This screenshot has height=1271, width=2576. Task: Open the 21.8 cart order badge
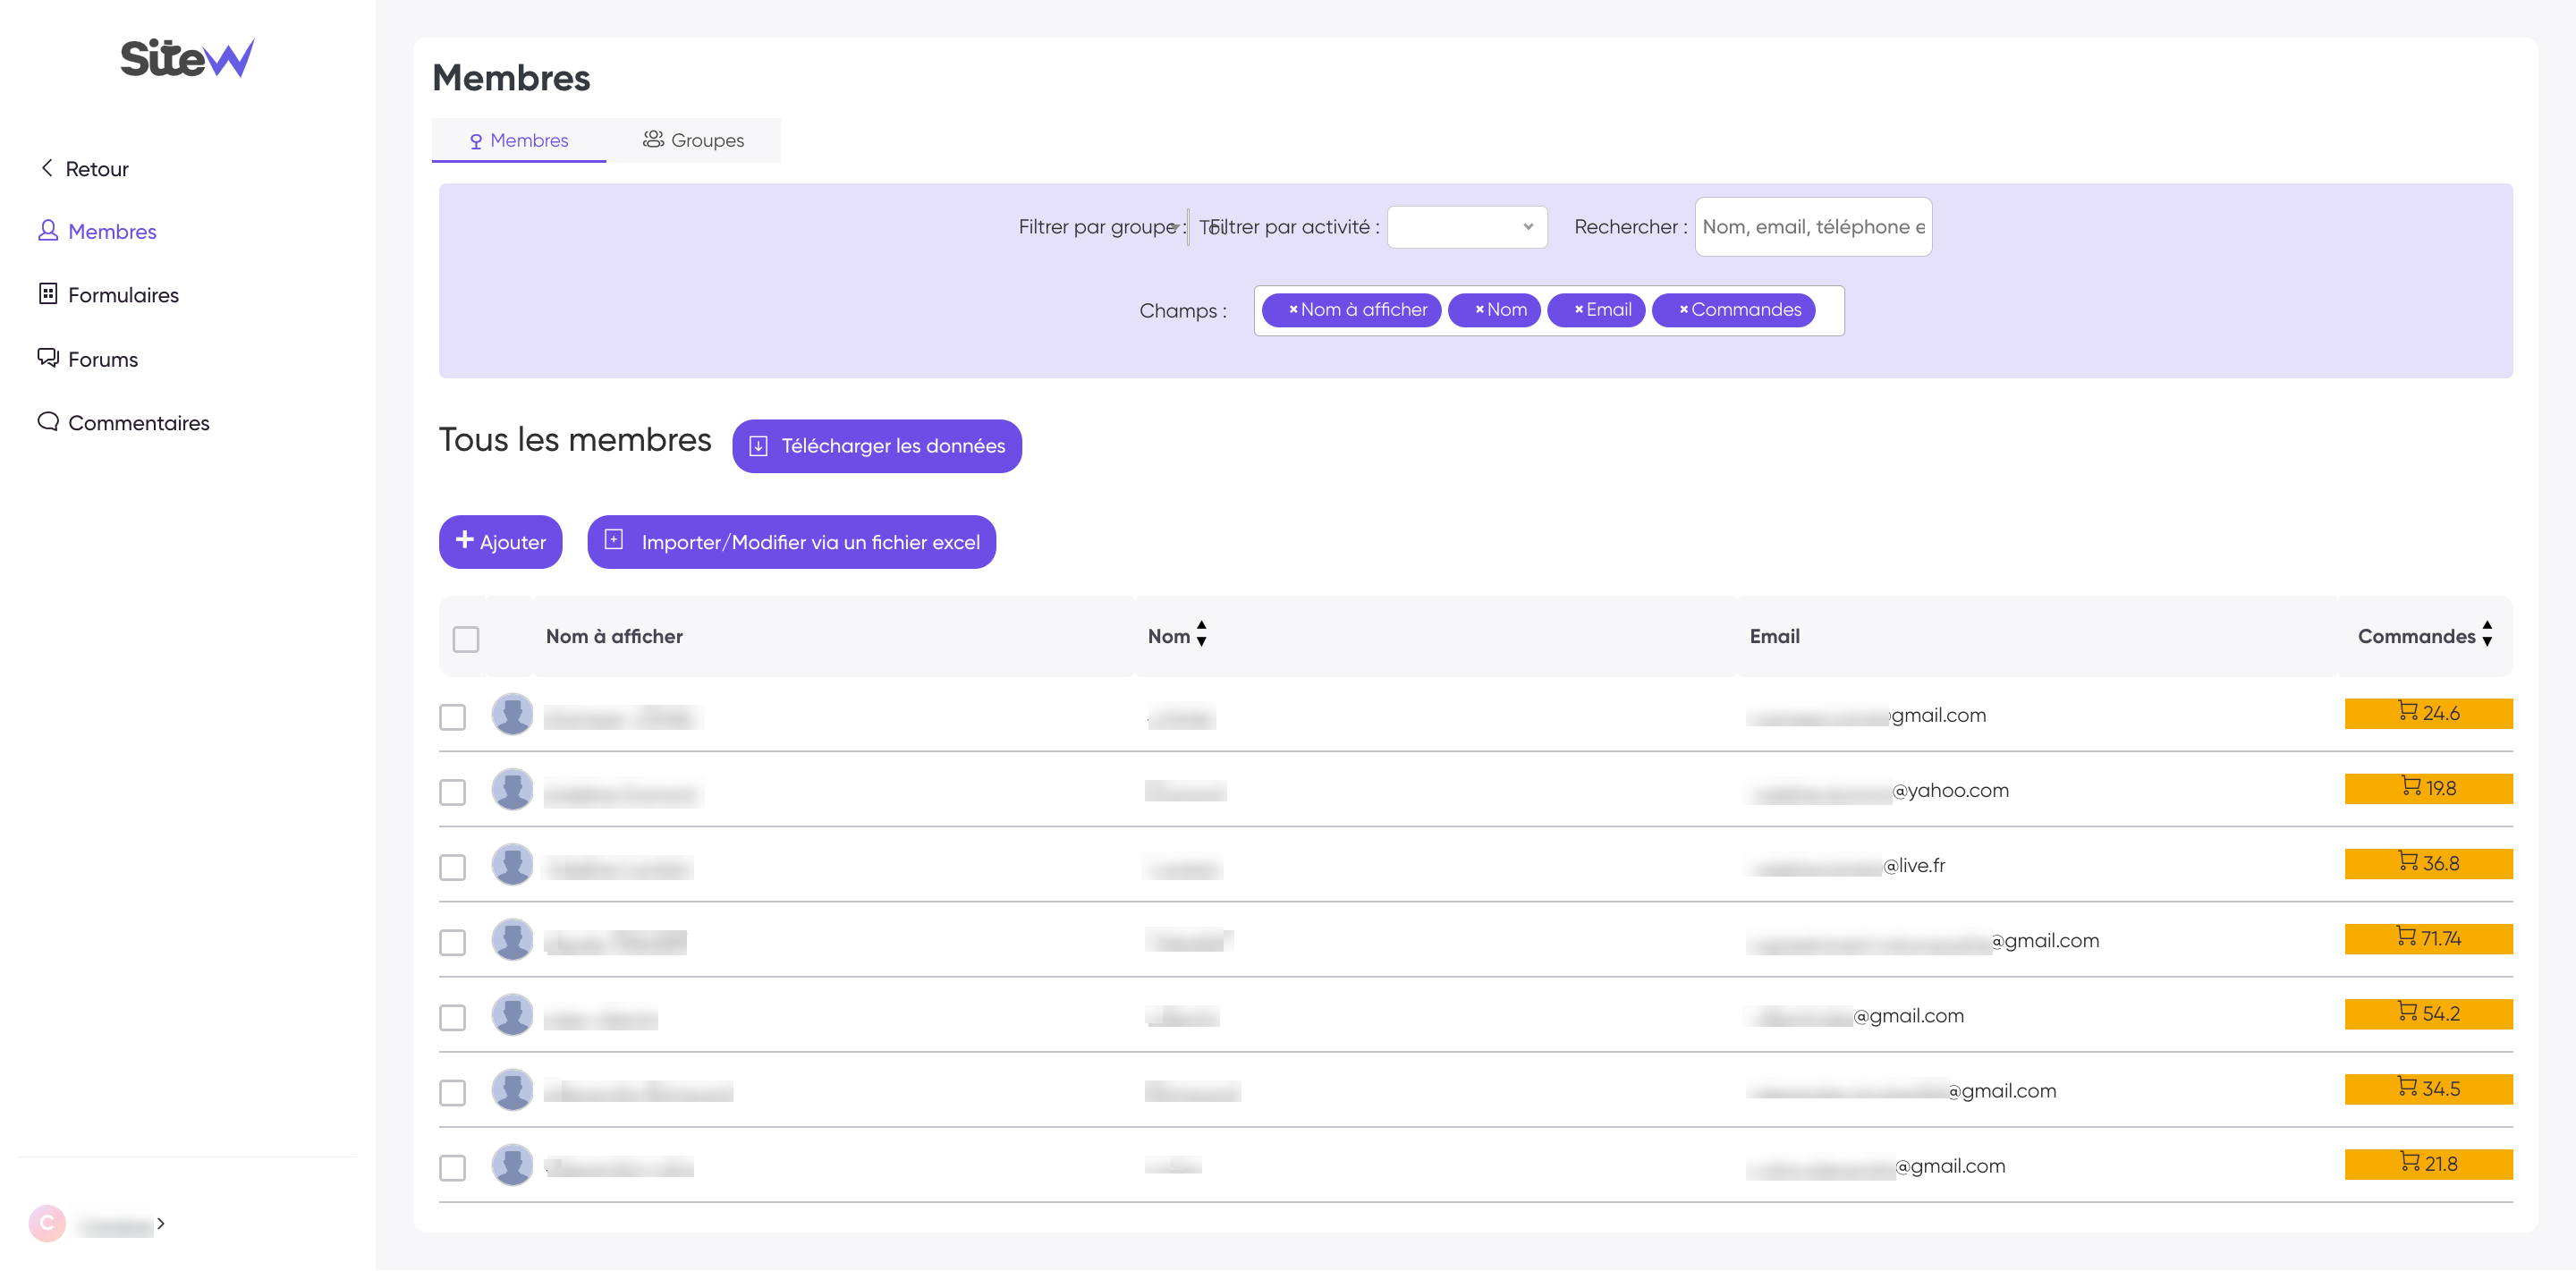tap(2428, 1163)
